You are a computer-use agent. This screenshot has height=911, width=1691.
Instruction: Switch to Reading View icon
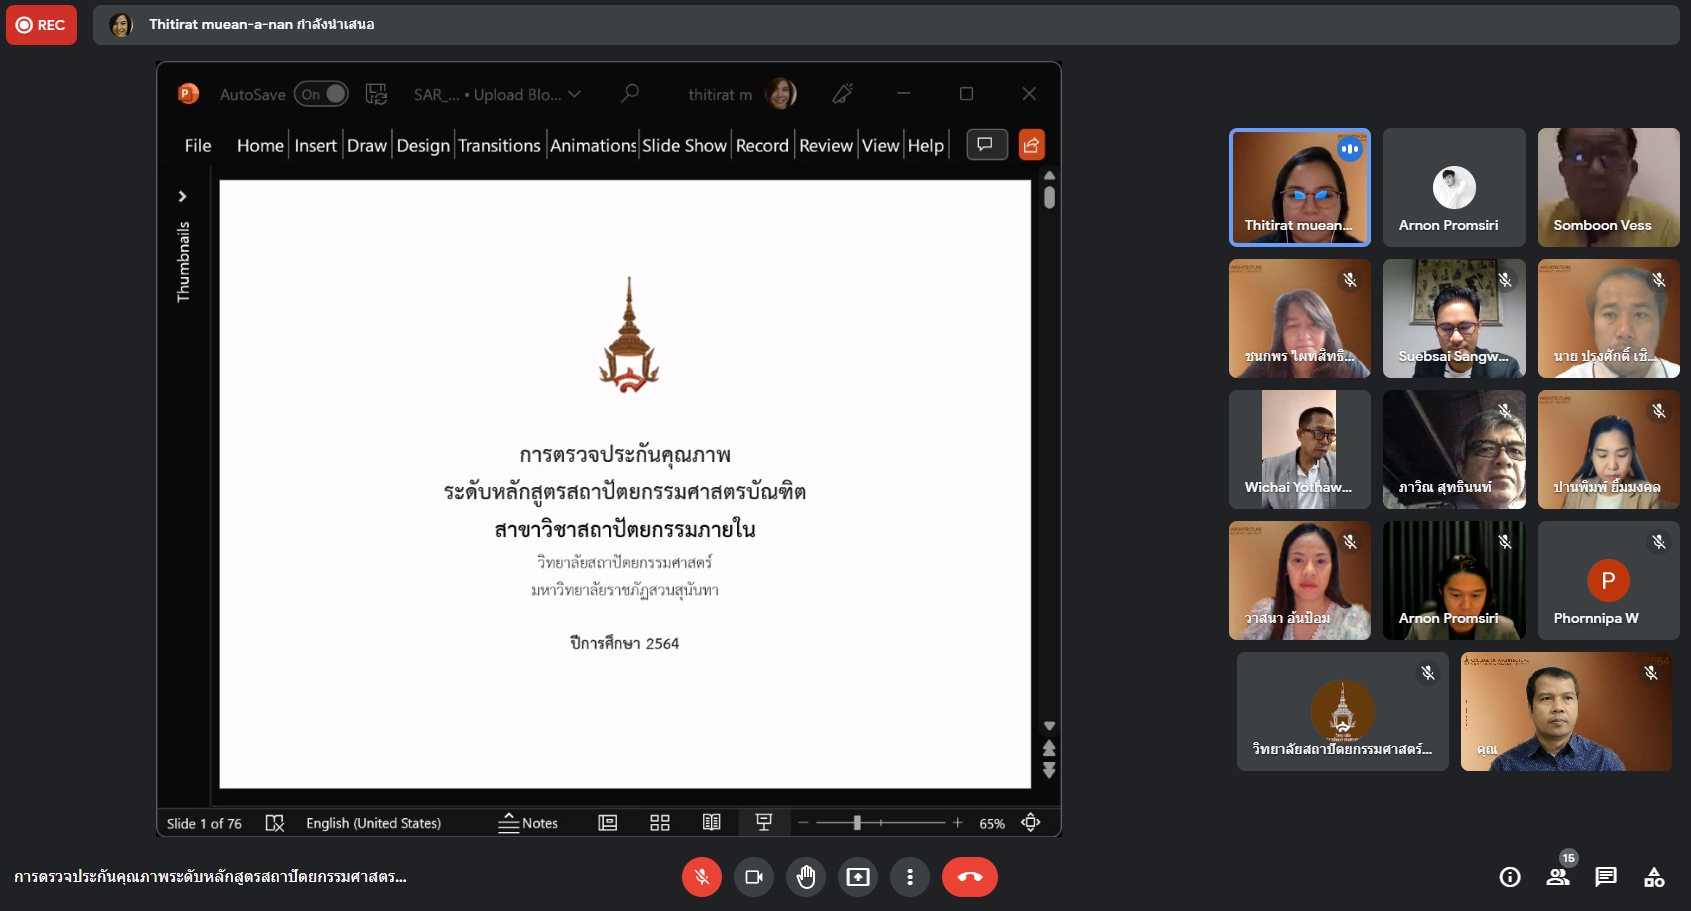[x=711, y=823]
